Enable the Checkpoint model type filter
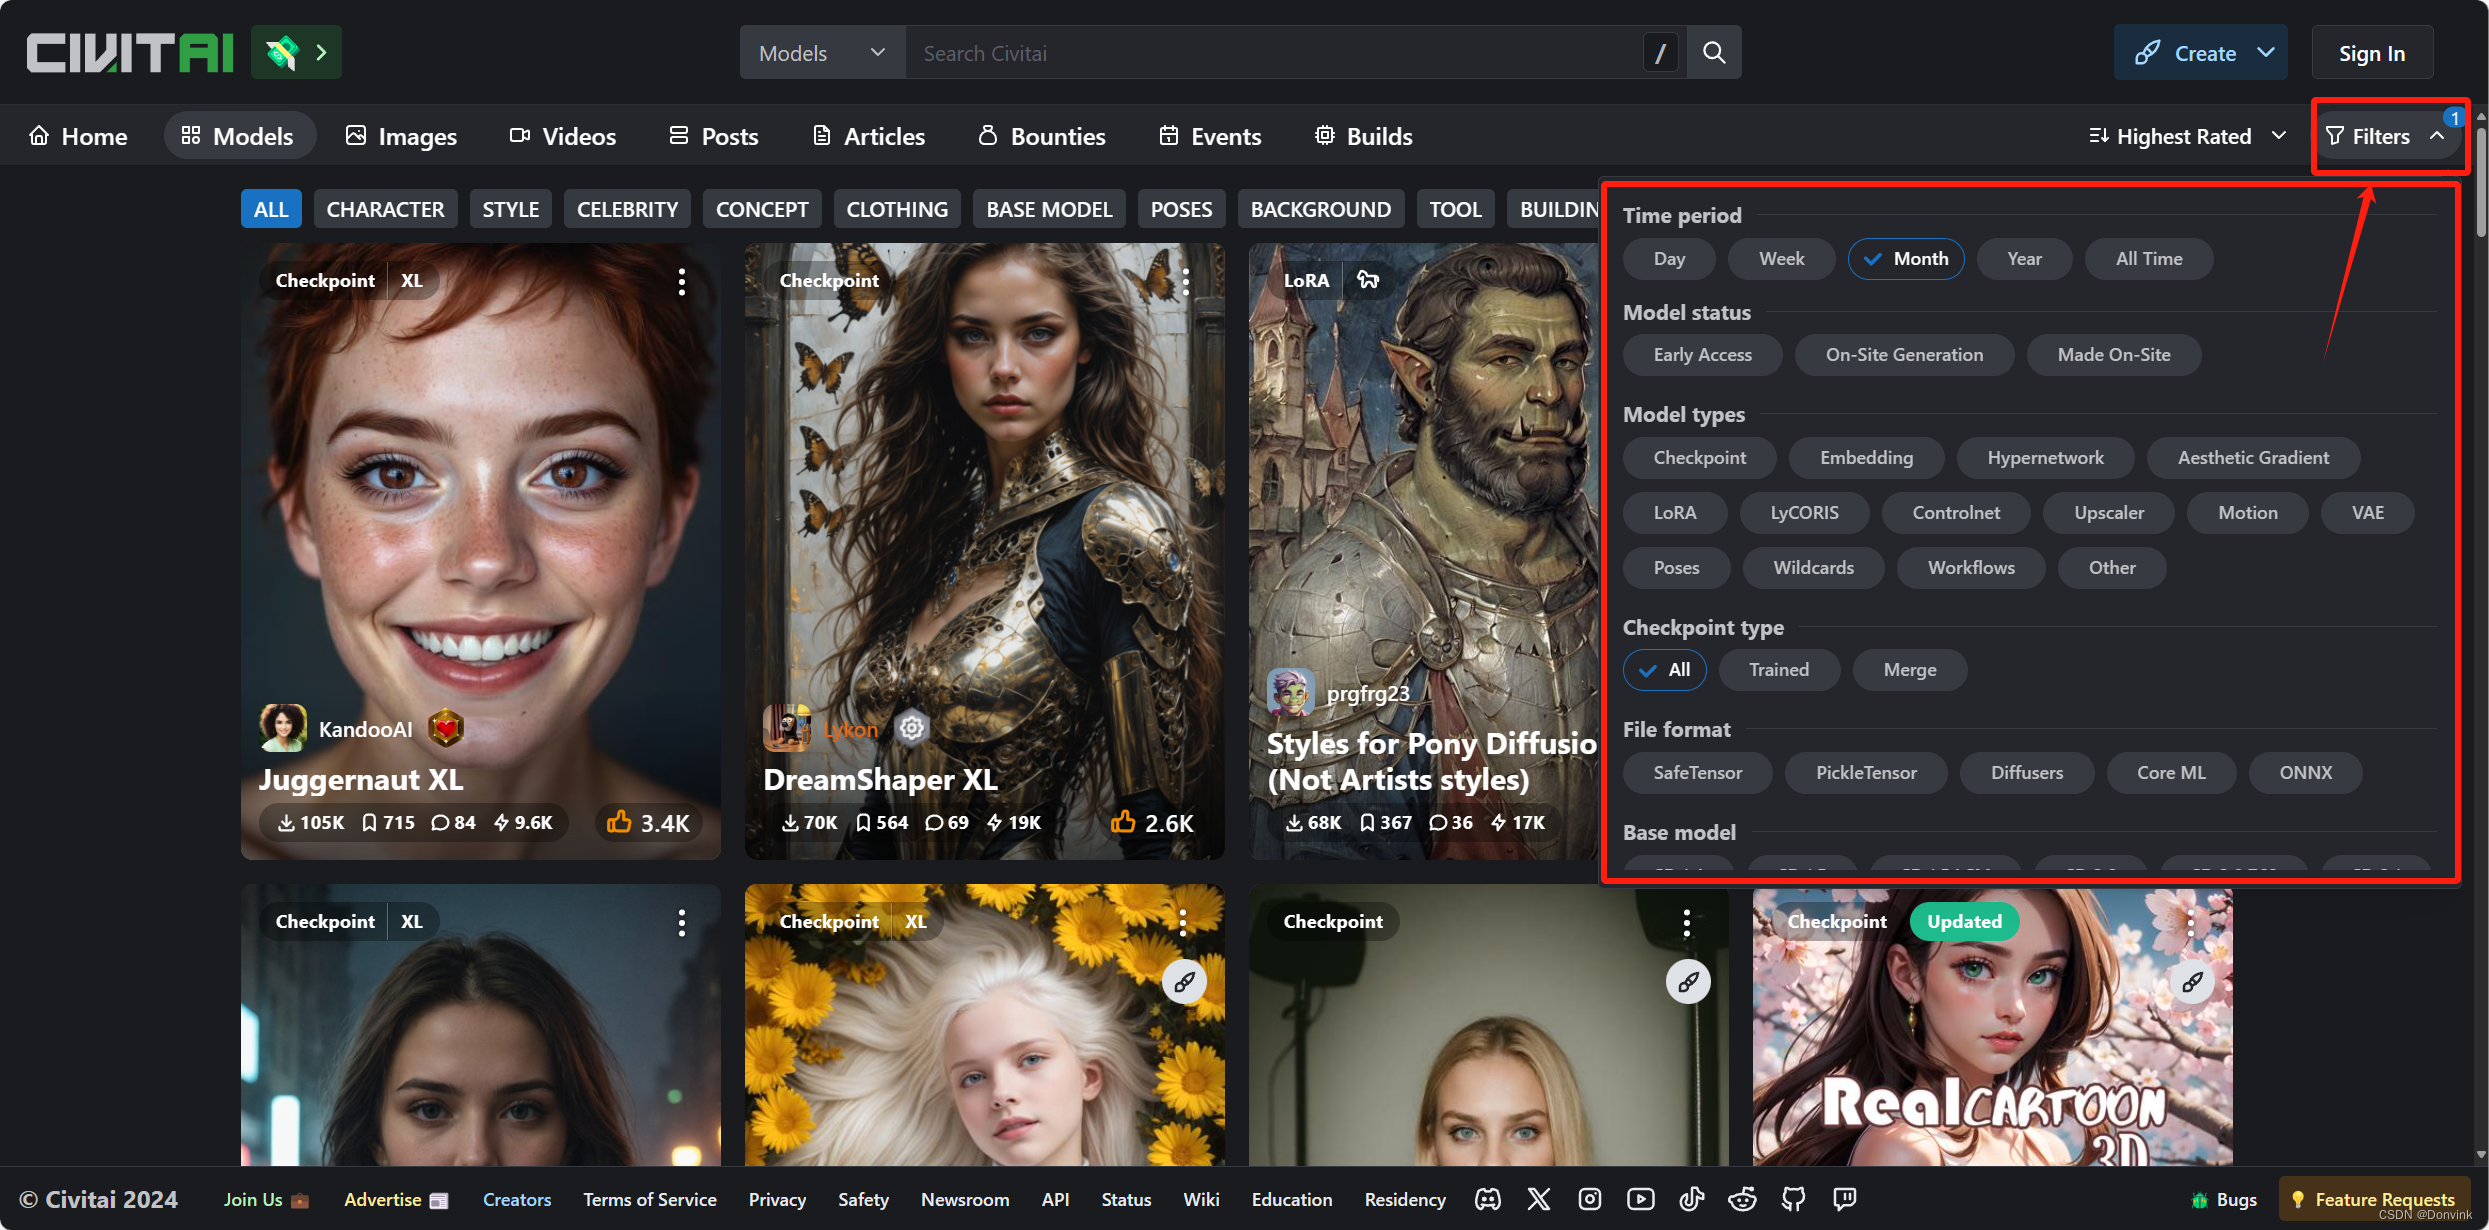The height and width of the screenshot is (1230, 2489). (1699, 458)
